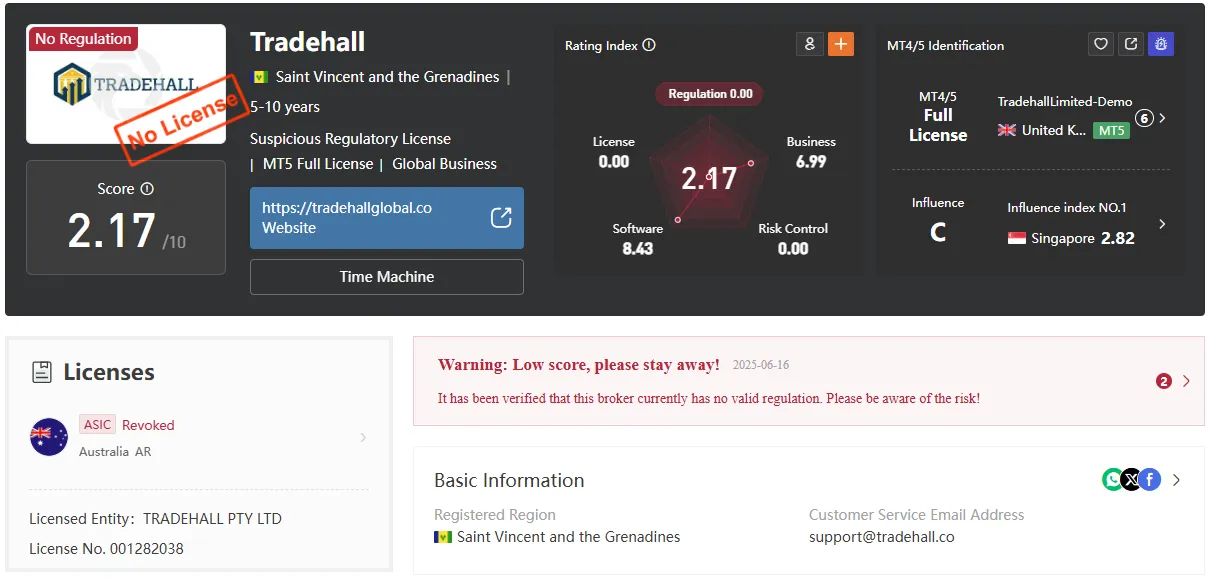Open the tradehallglobal.co Website button
This screenshot has width=1209, height=579.
tap(387, 218)
